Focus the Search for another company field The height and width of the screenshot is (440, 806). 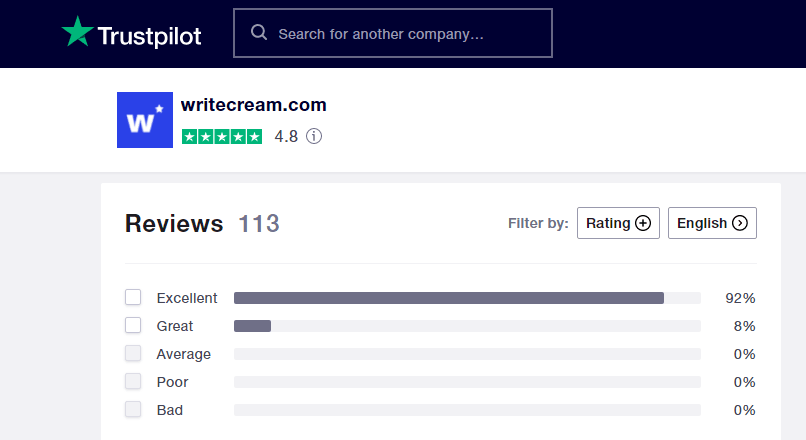(393, 33)
